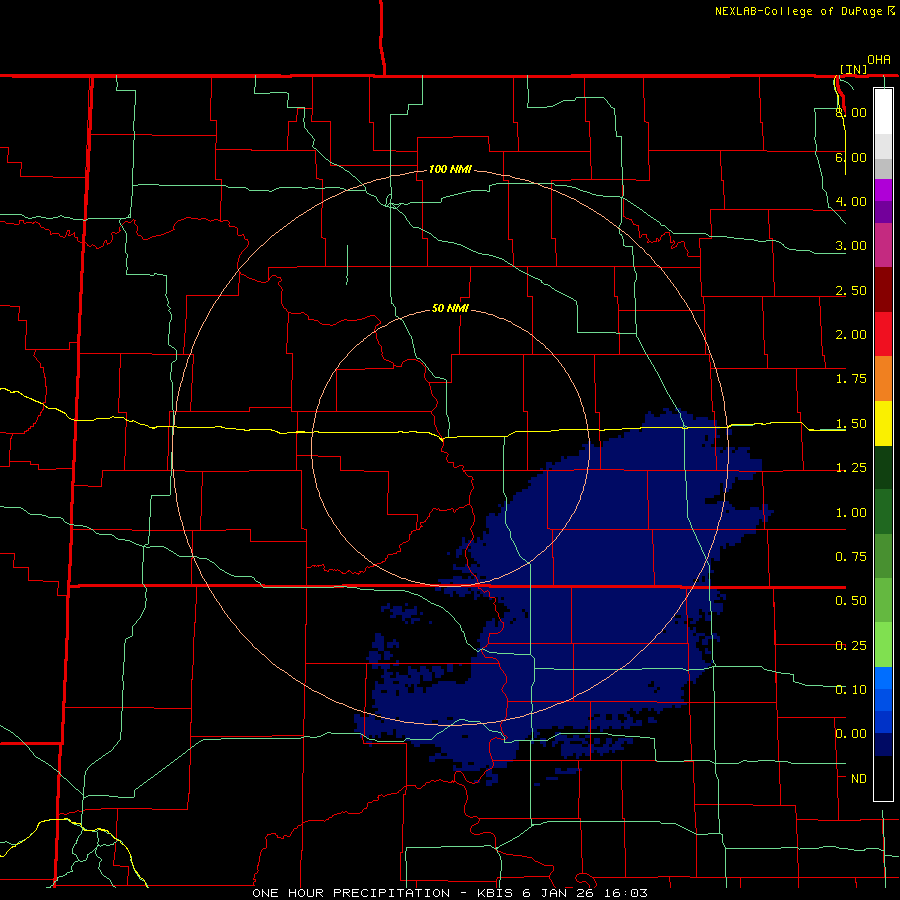Pick the dark red maroon legend swatch
Screen dimensions: 900x900
click(883, 290)
